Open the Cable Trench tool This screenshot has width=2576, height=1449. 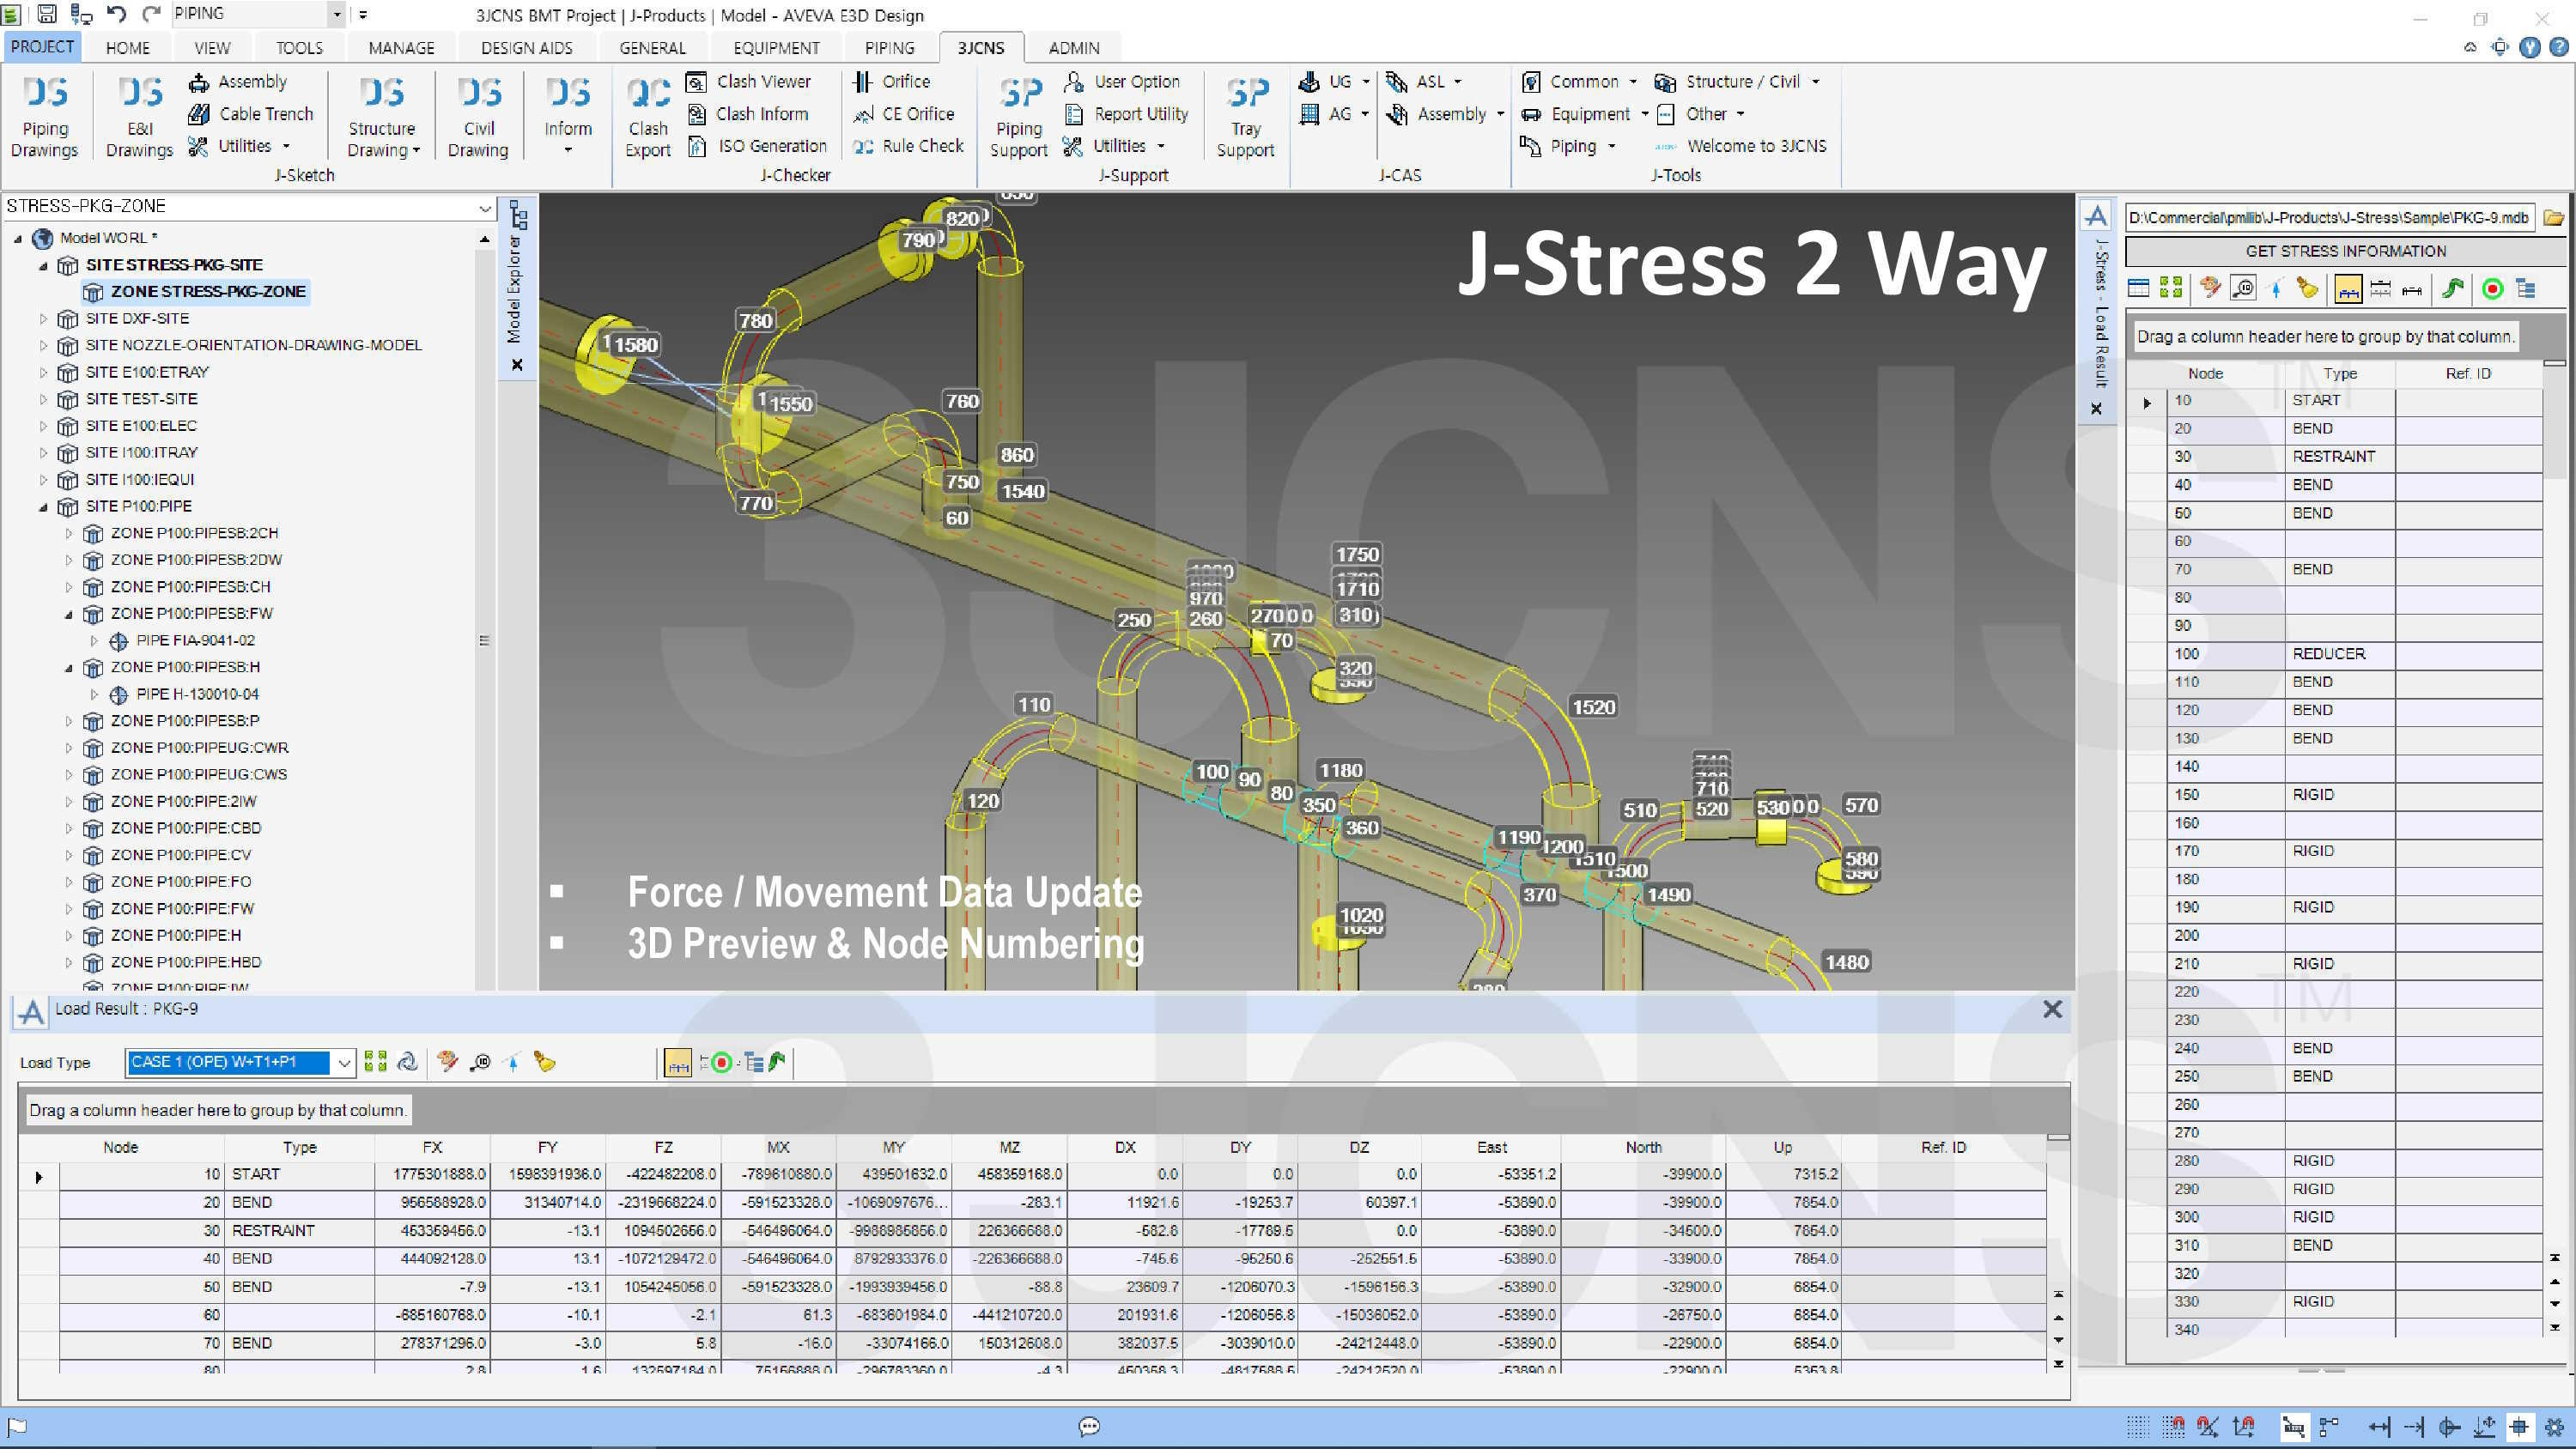coord(251,114)
